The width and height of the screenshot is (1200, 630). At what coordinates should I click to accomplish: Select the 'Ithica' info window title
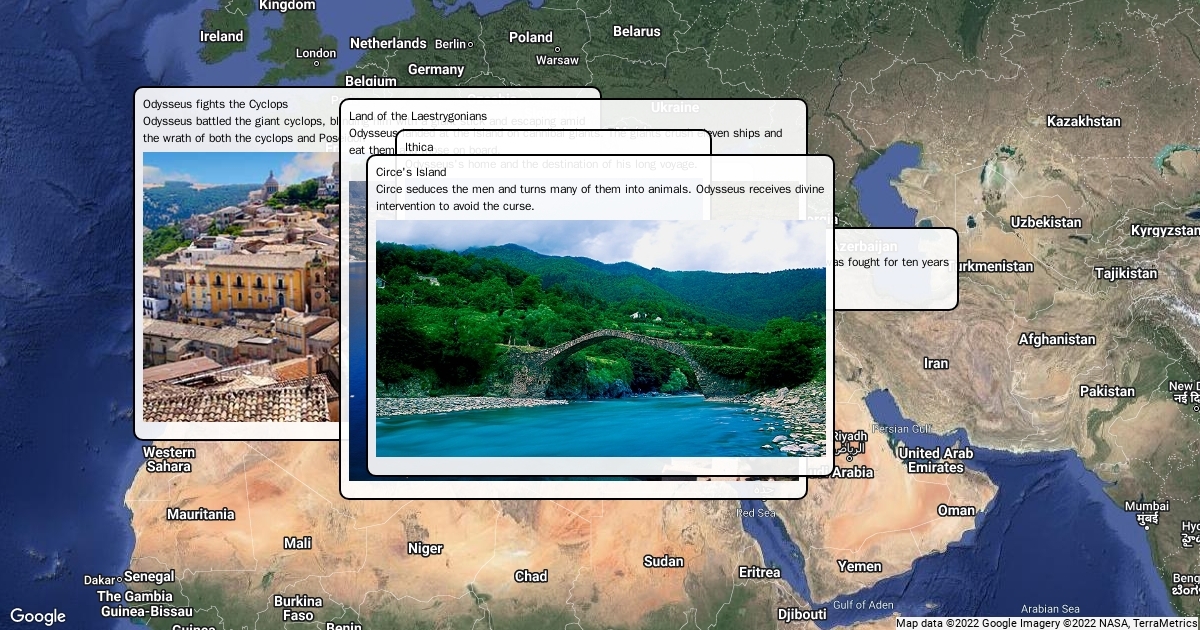(x=419, y=147)
